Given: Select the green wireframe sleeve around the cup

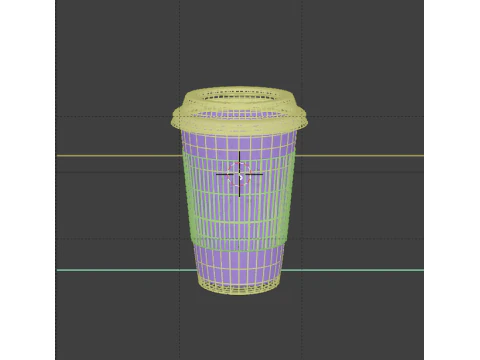Looking at the screenshot, I should tap(239, 200).
